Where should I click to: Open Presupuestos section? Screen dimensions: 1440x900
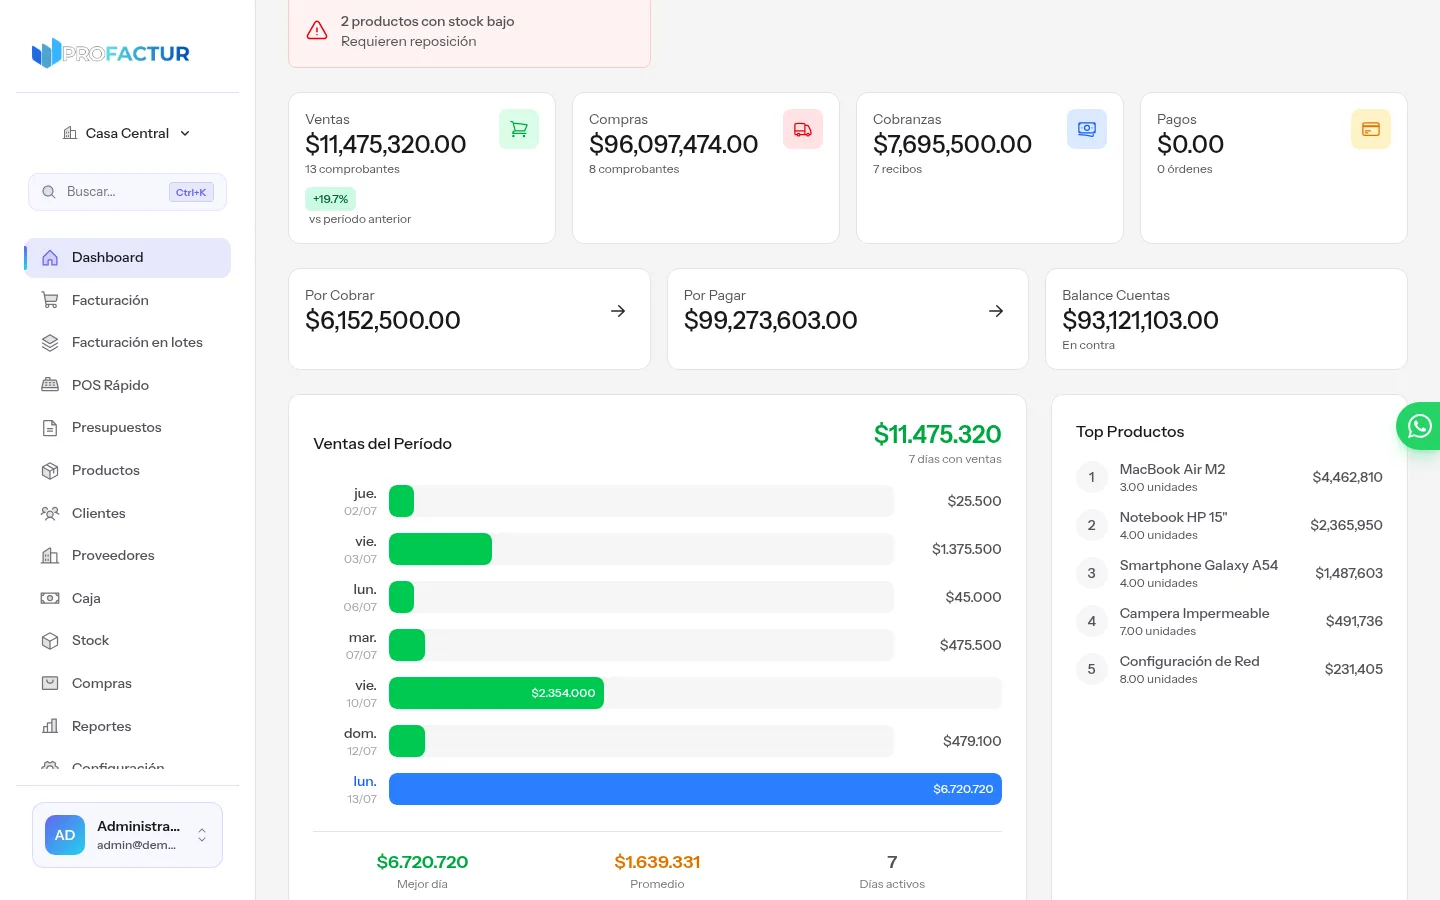point(127,428)
